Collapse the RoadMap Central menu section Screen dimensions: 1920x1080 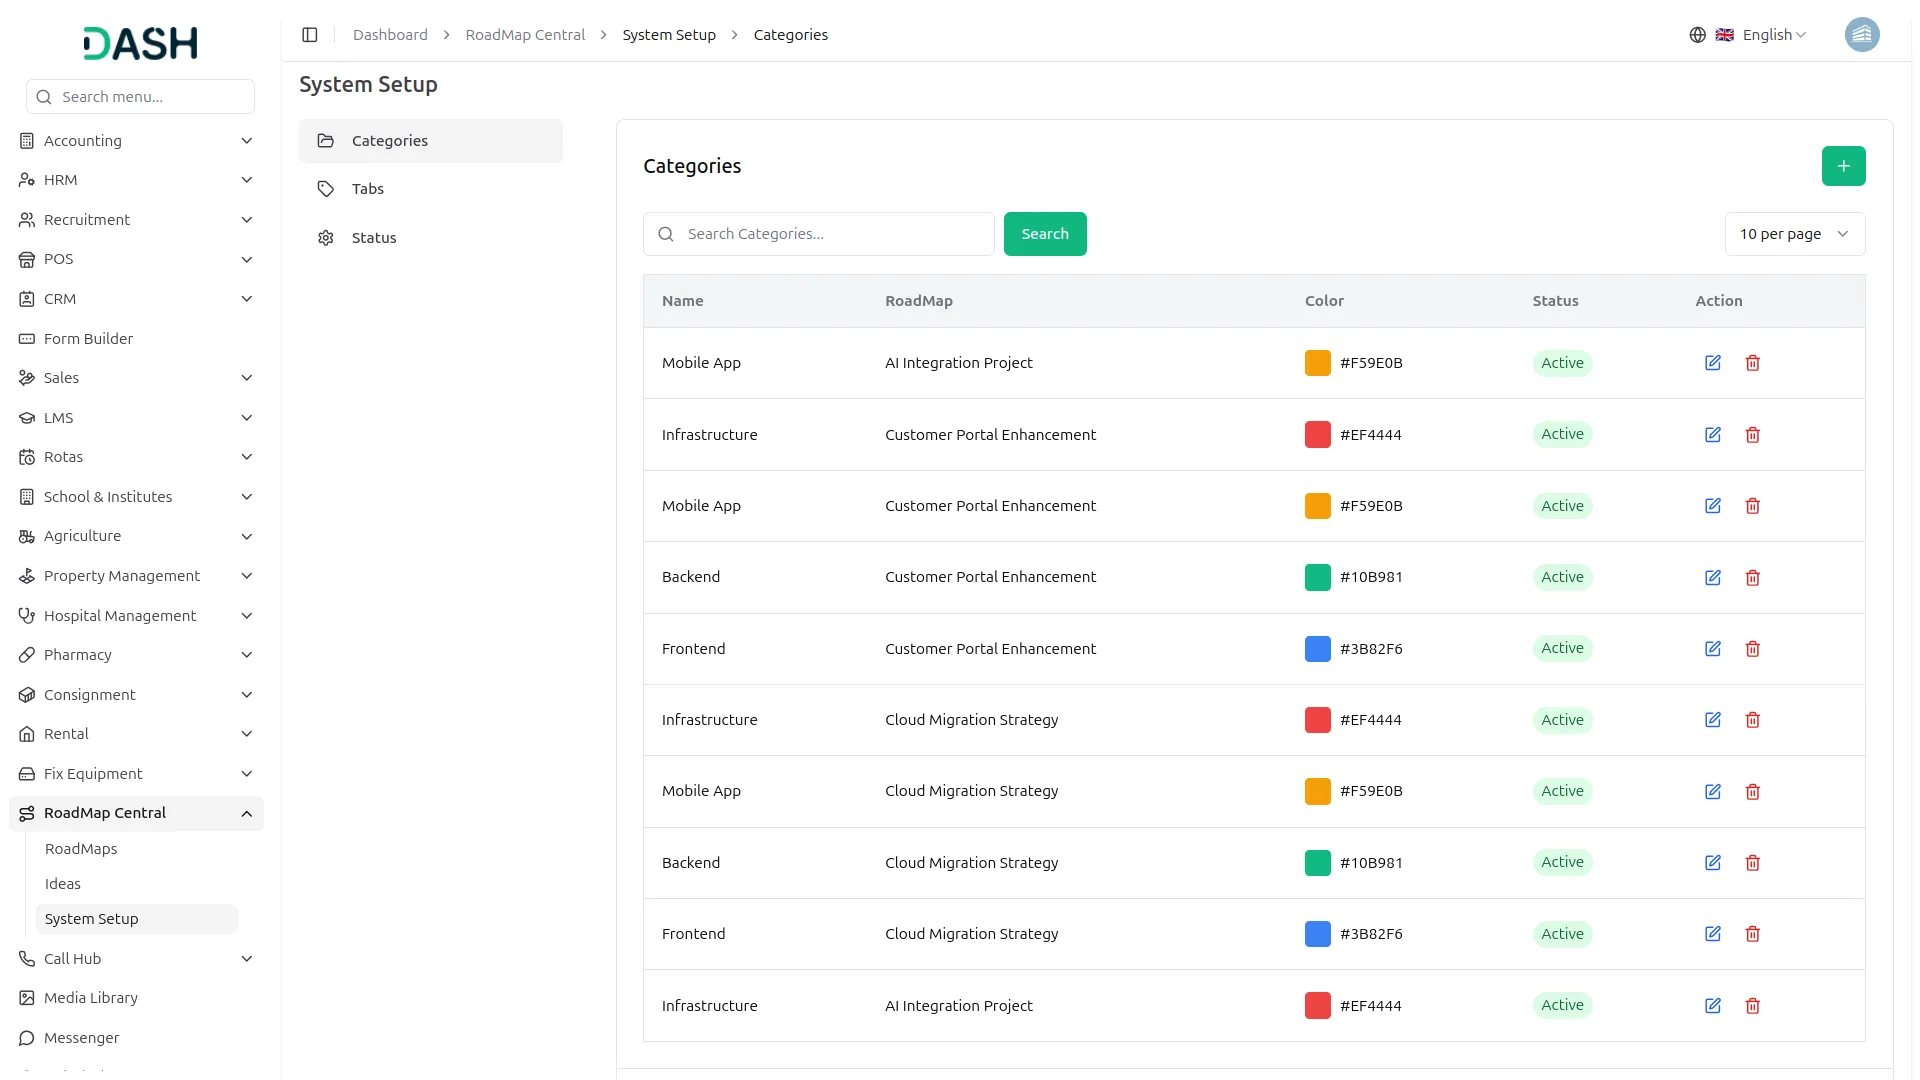(x=246, y=813)
